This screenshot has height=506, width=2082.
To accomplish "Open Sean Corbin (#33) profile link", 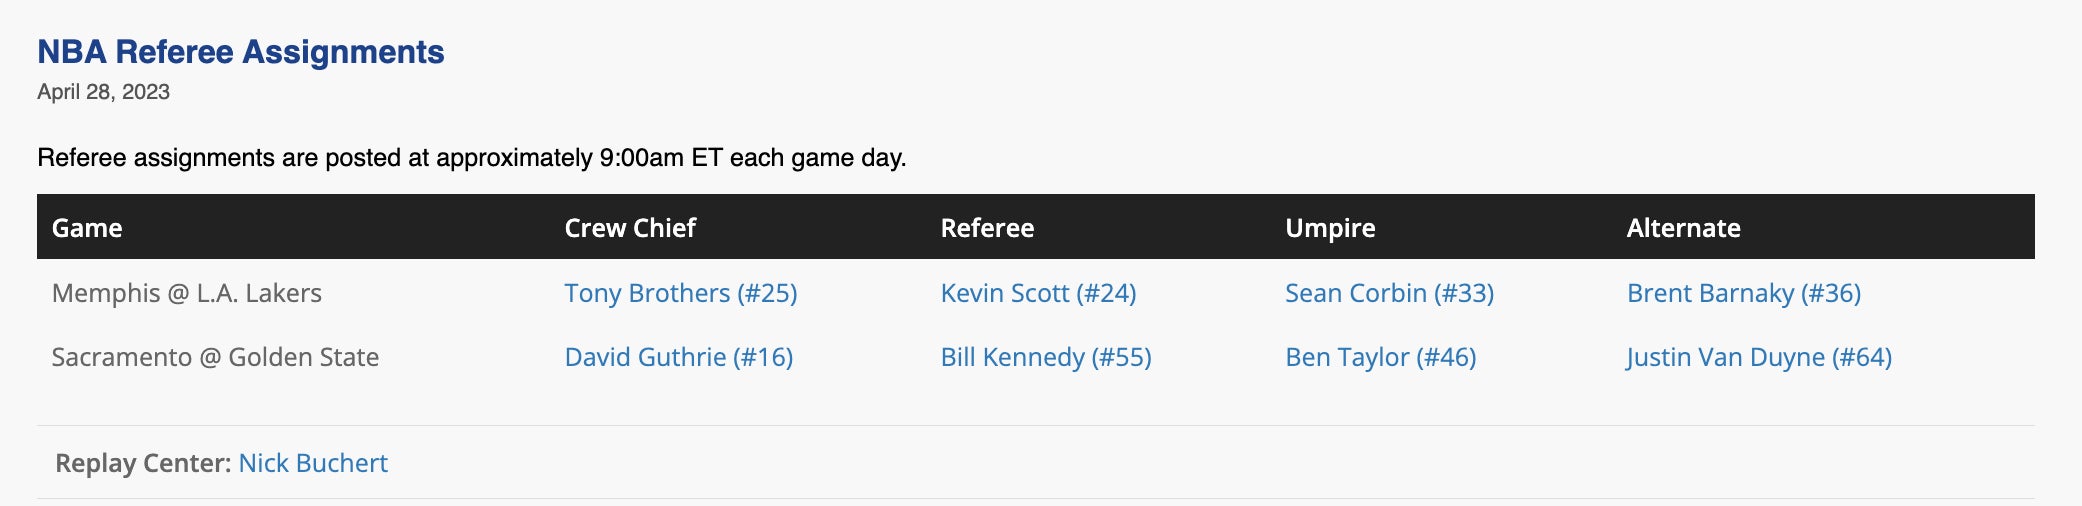I will point(1389,293).
